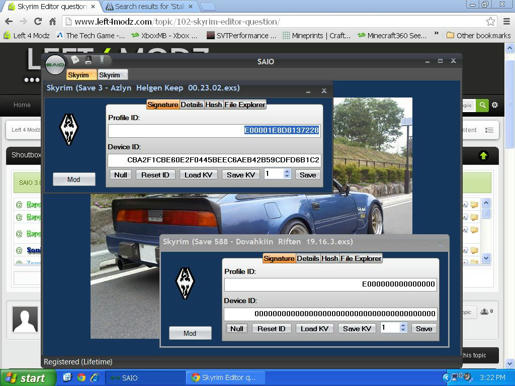
Task: Open Hash tab in Helgen Keep save window
Action: pyautogui.click(x=213, y=105)
